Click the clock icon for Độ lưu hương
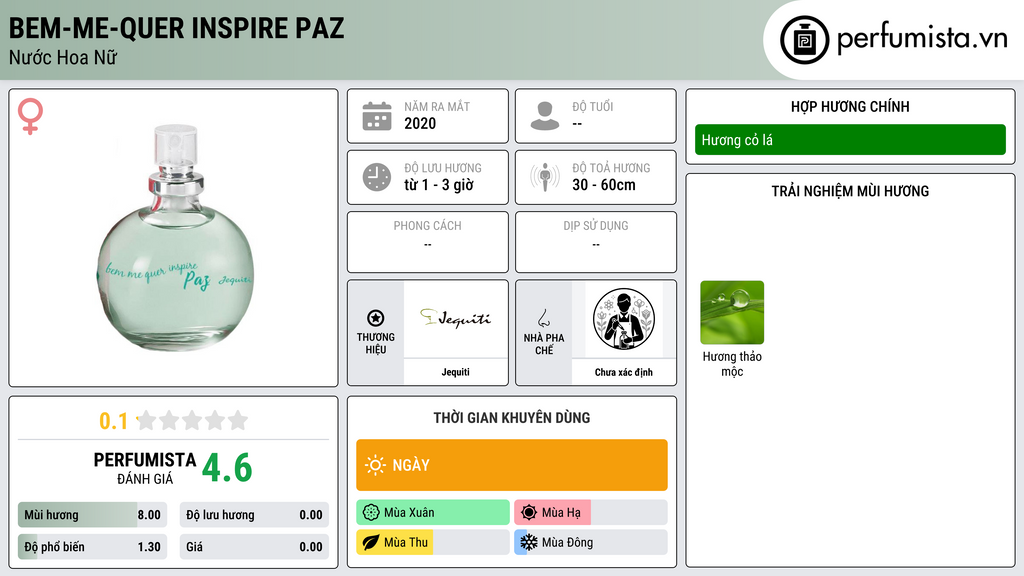Screen dimensions: 1024x576 377,177
